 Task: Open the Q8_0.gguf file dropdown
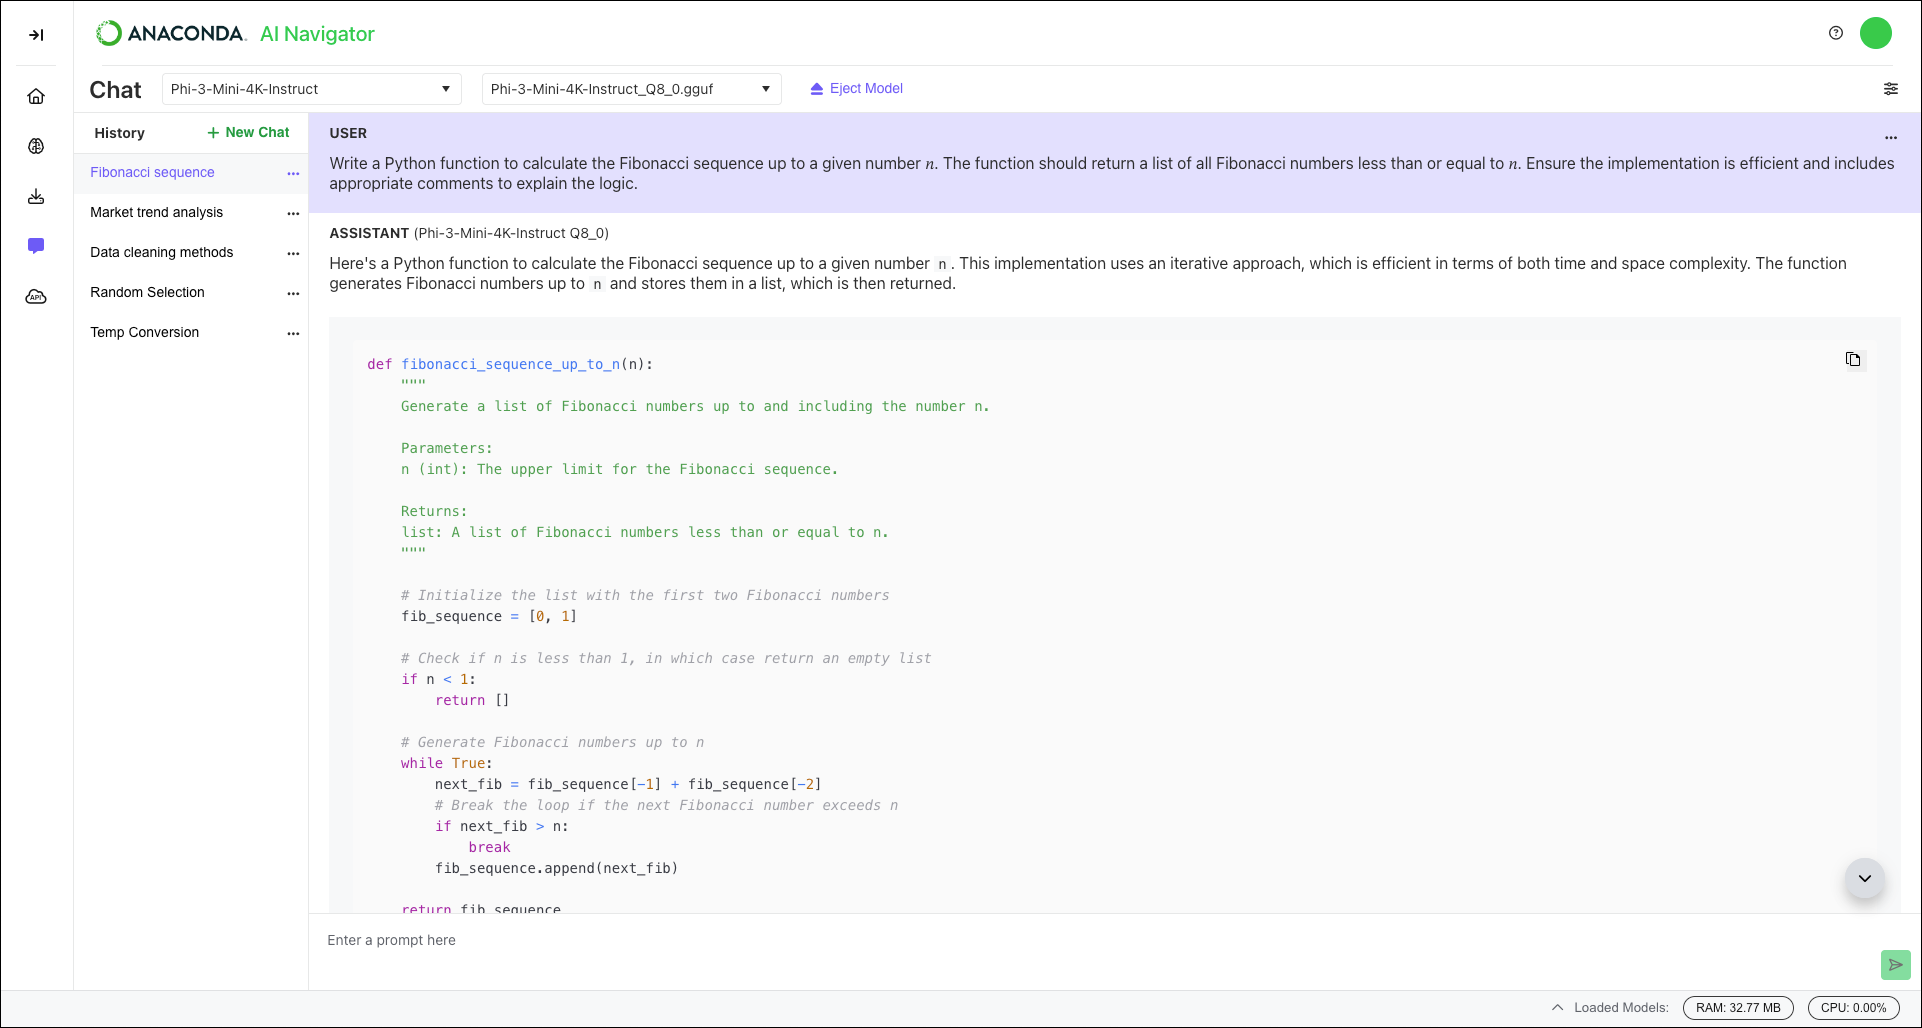point(632,89)
